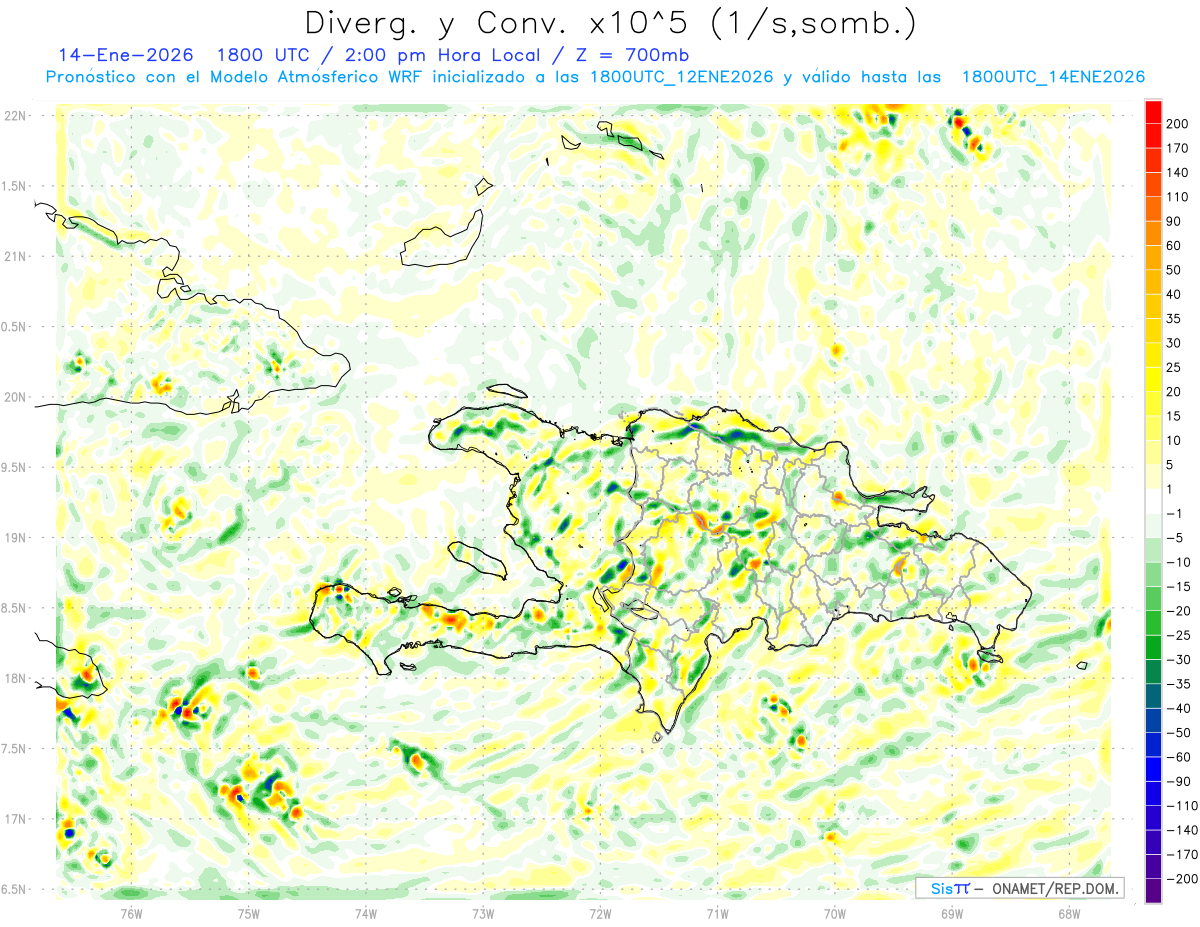This screenshot has width=1200, height=927.
Task: Click the colorbar value '60'
Action: tap(1175, 245)
